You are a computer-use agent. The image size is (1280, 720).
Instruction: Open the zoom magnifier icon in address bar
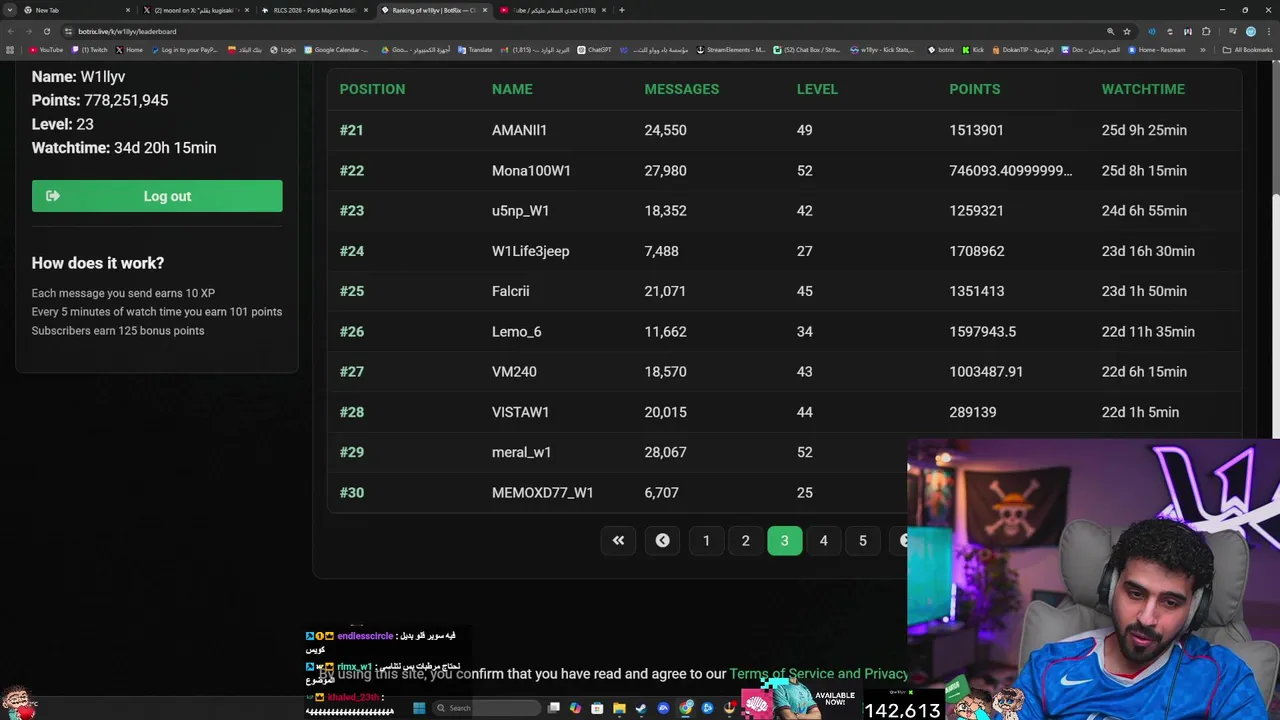[1110, 31]
